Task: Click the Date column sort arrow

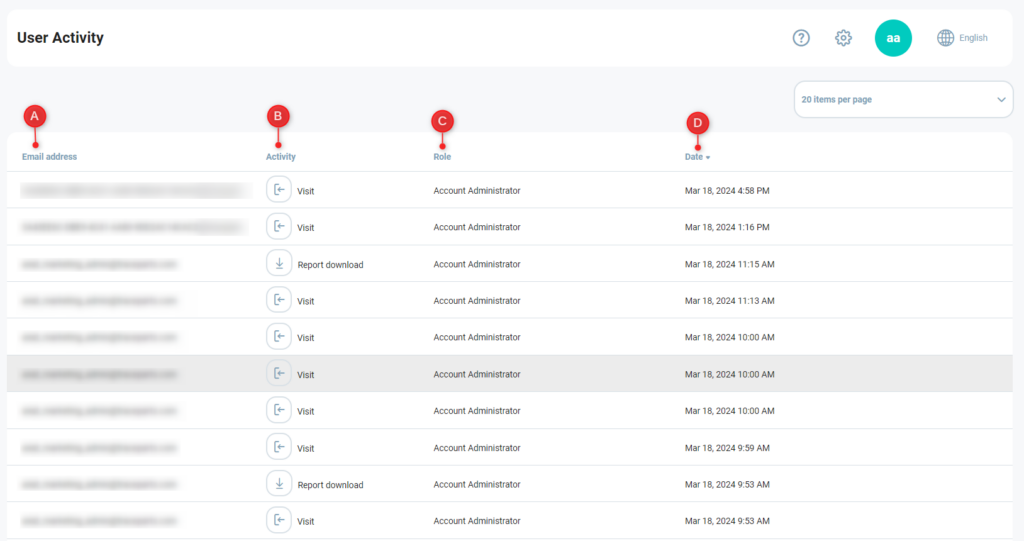Action: pyautogui.click(x=708, y=158)
